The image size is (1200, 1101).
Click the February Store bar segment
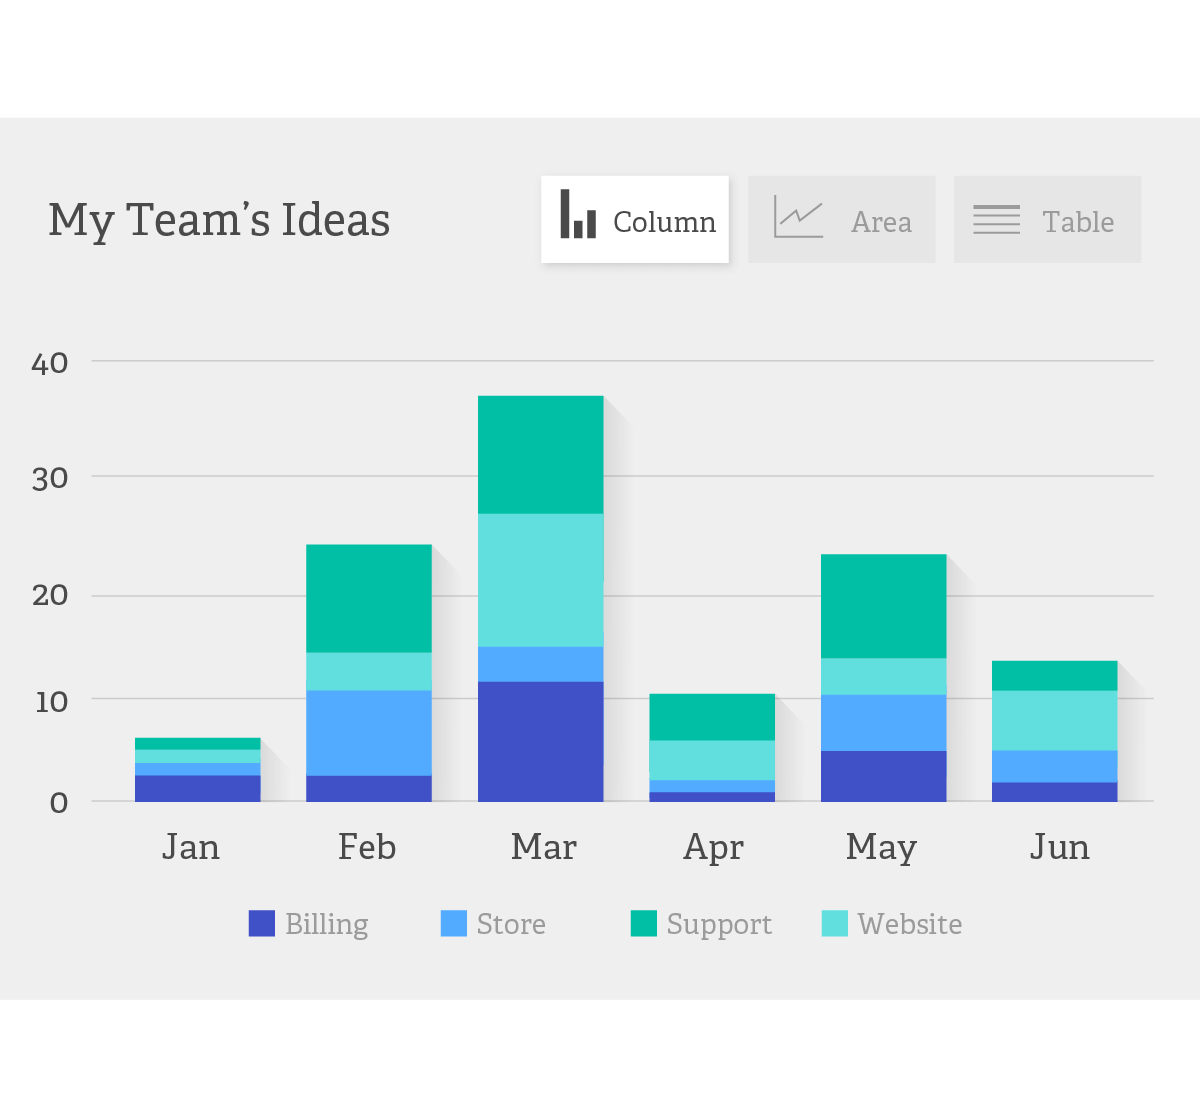point(369,733)
